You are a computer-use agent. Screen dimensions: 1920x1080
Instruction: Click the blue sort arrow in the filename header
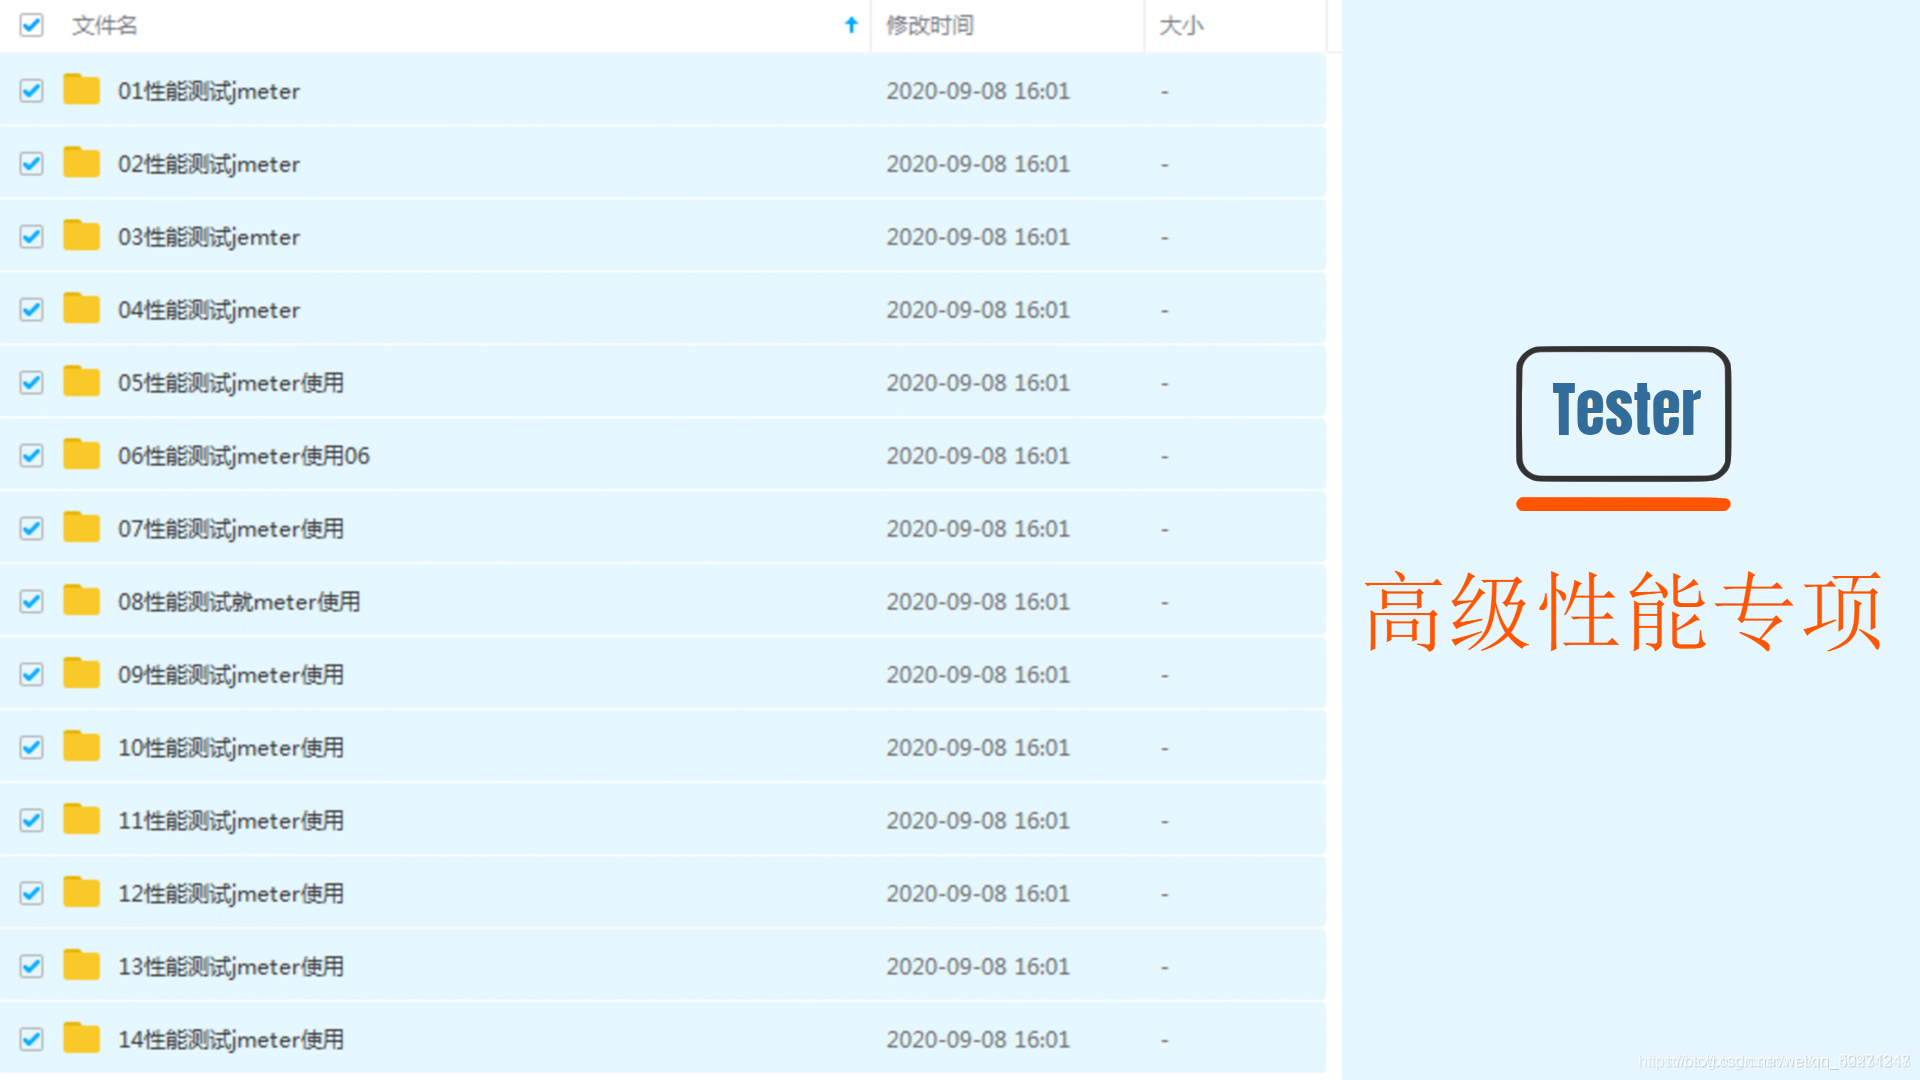pyautogui.click(x=851, y=25)
